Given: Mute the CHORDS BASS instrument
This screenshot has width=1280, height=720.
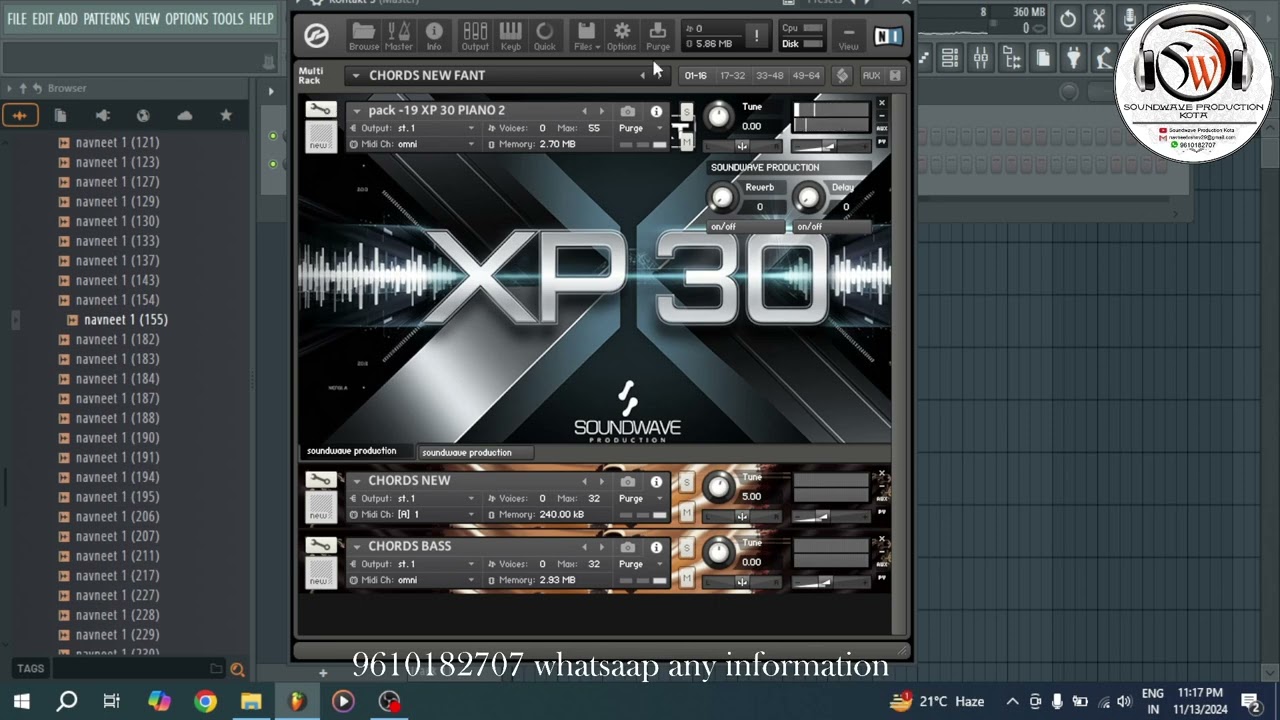Looking at the screenshot, I should coord(686,580).
